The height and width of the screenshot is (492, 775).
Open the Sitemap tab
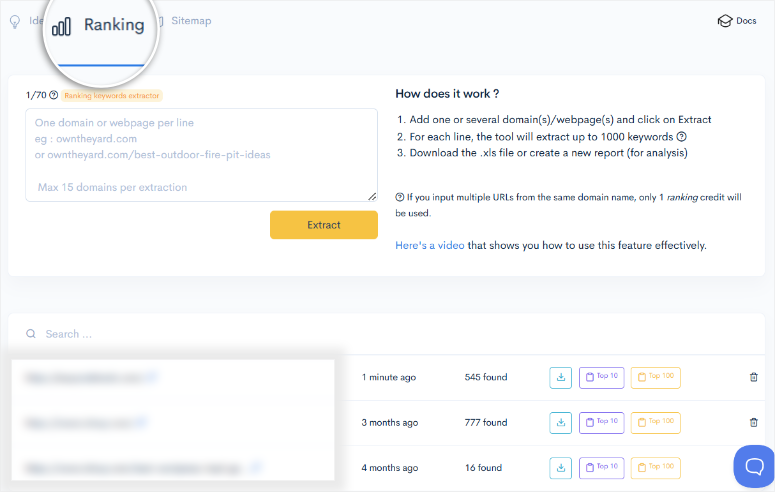190,21
